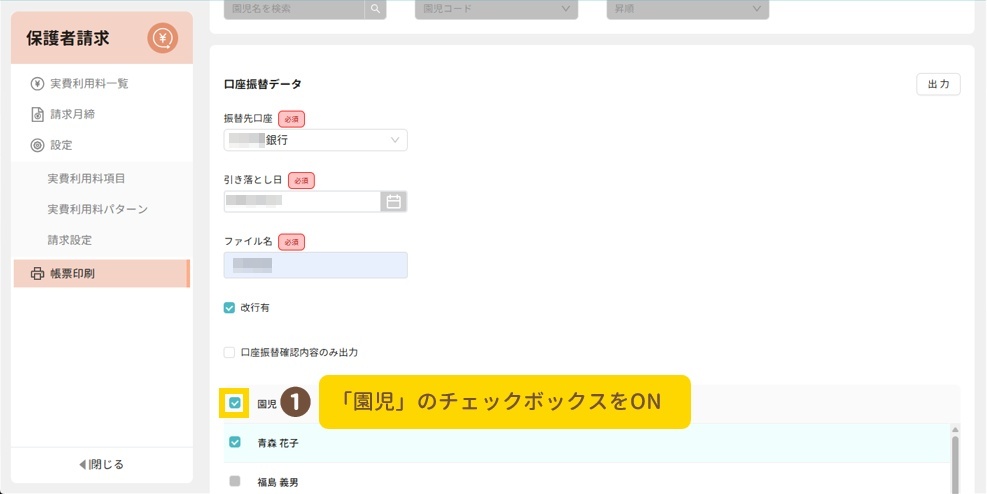Screen dimensions: 987x494
Task: Open the 振替先口座 bank dropdown
Action: [315, 140]
